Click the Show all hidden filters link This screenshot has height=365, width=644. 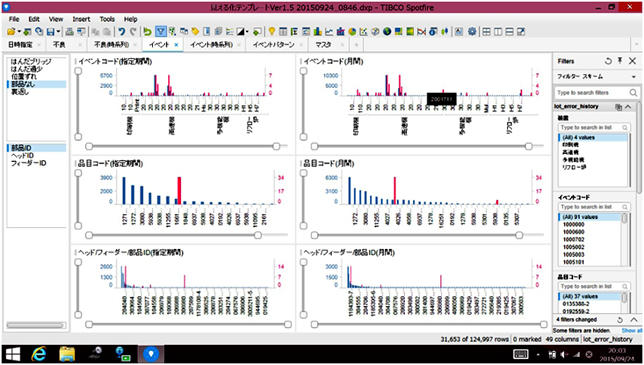coord(632,331)
